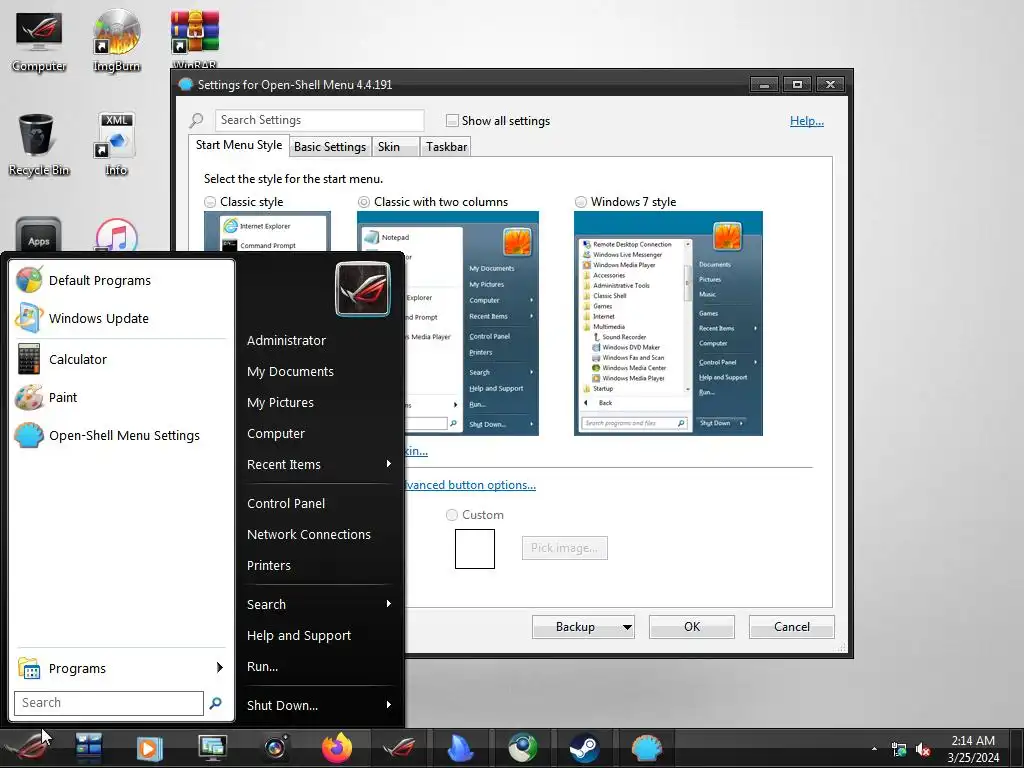Open Administrator in the start menu
The height and width of the screenshot is (768, 1024).
pos(286,340)
